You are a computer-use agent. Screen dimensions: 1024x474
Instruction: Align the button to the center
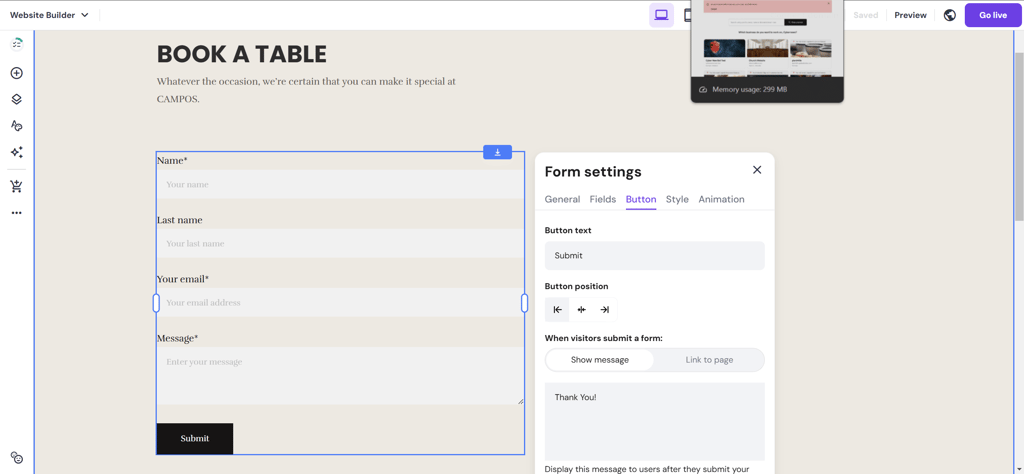point(581,309)
